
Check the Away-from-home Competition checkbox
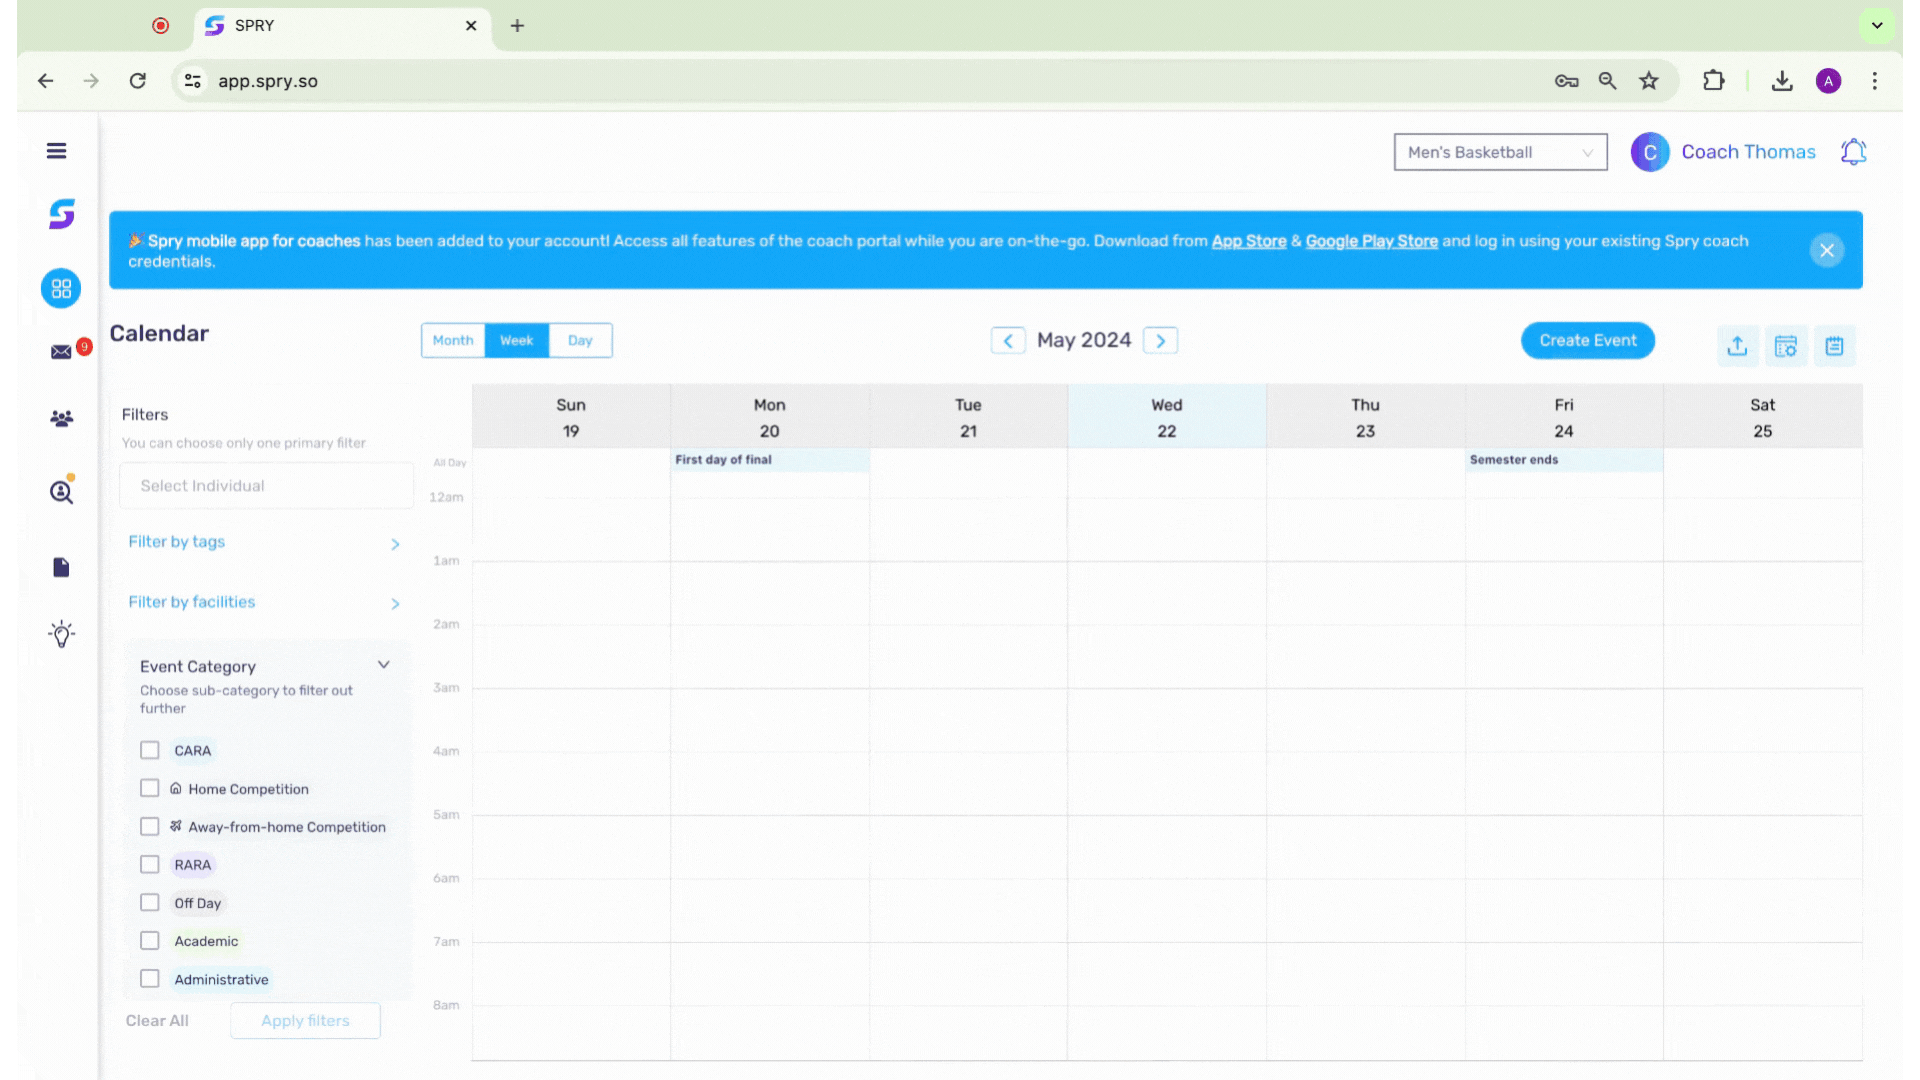pos(150,826)
